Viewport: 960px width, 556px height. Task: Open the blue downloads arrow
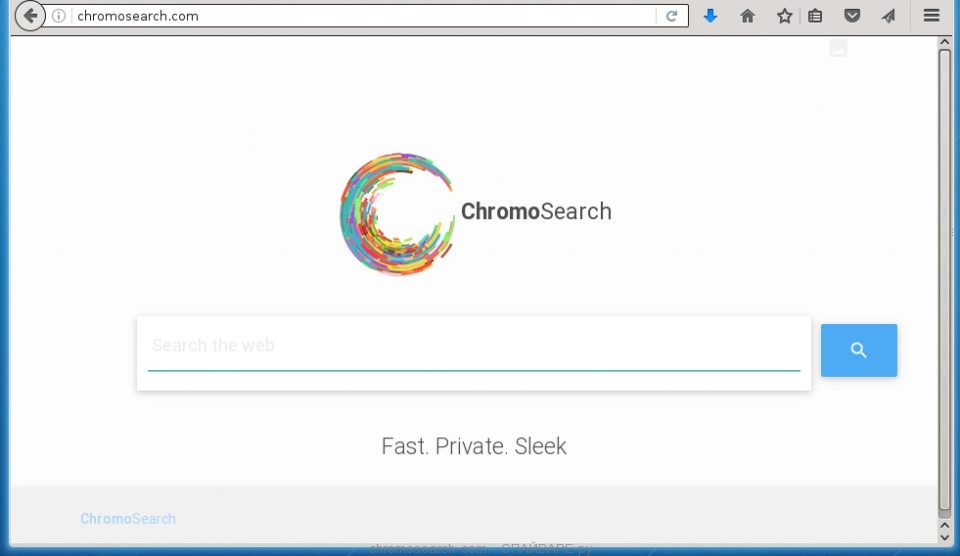710,16
